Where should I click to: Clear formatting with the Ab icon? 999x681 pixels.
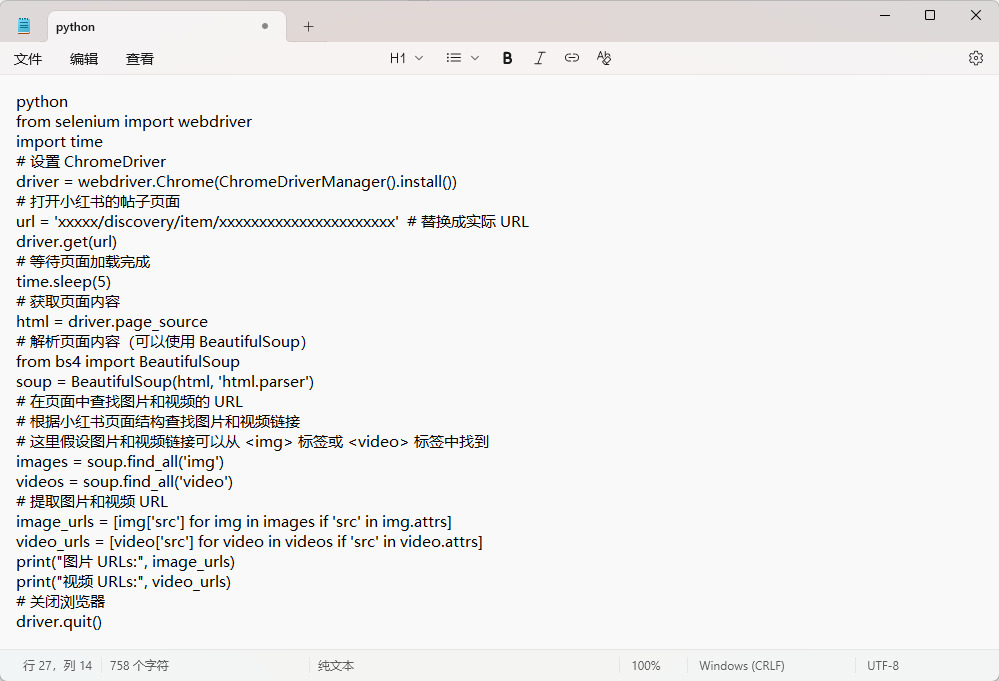604,58
